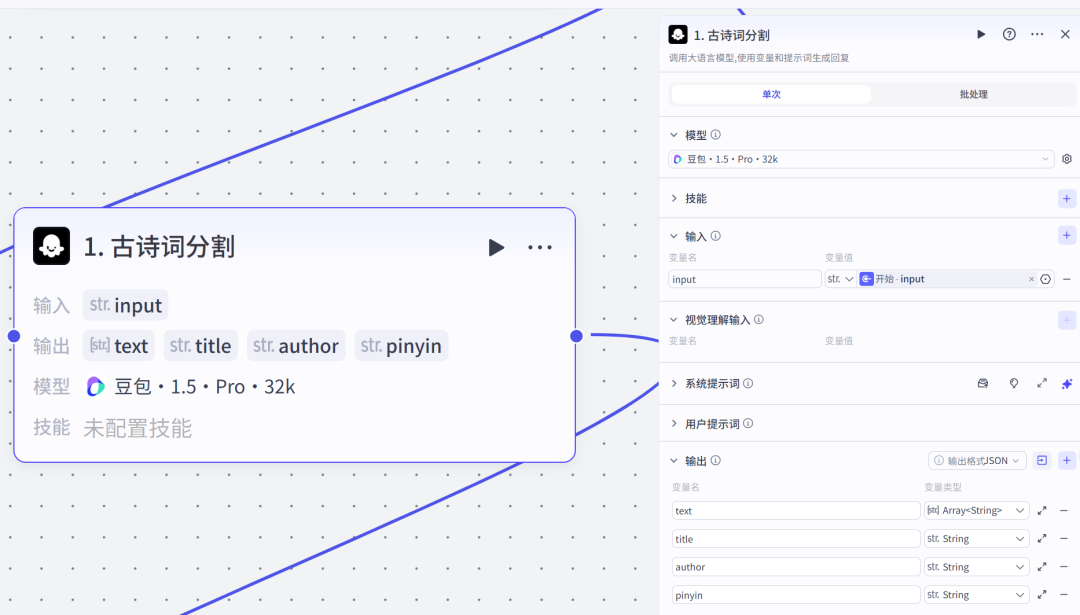Expand description for the title output row
1080x615 pixels.
point(1041,539)
